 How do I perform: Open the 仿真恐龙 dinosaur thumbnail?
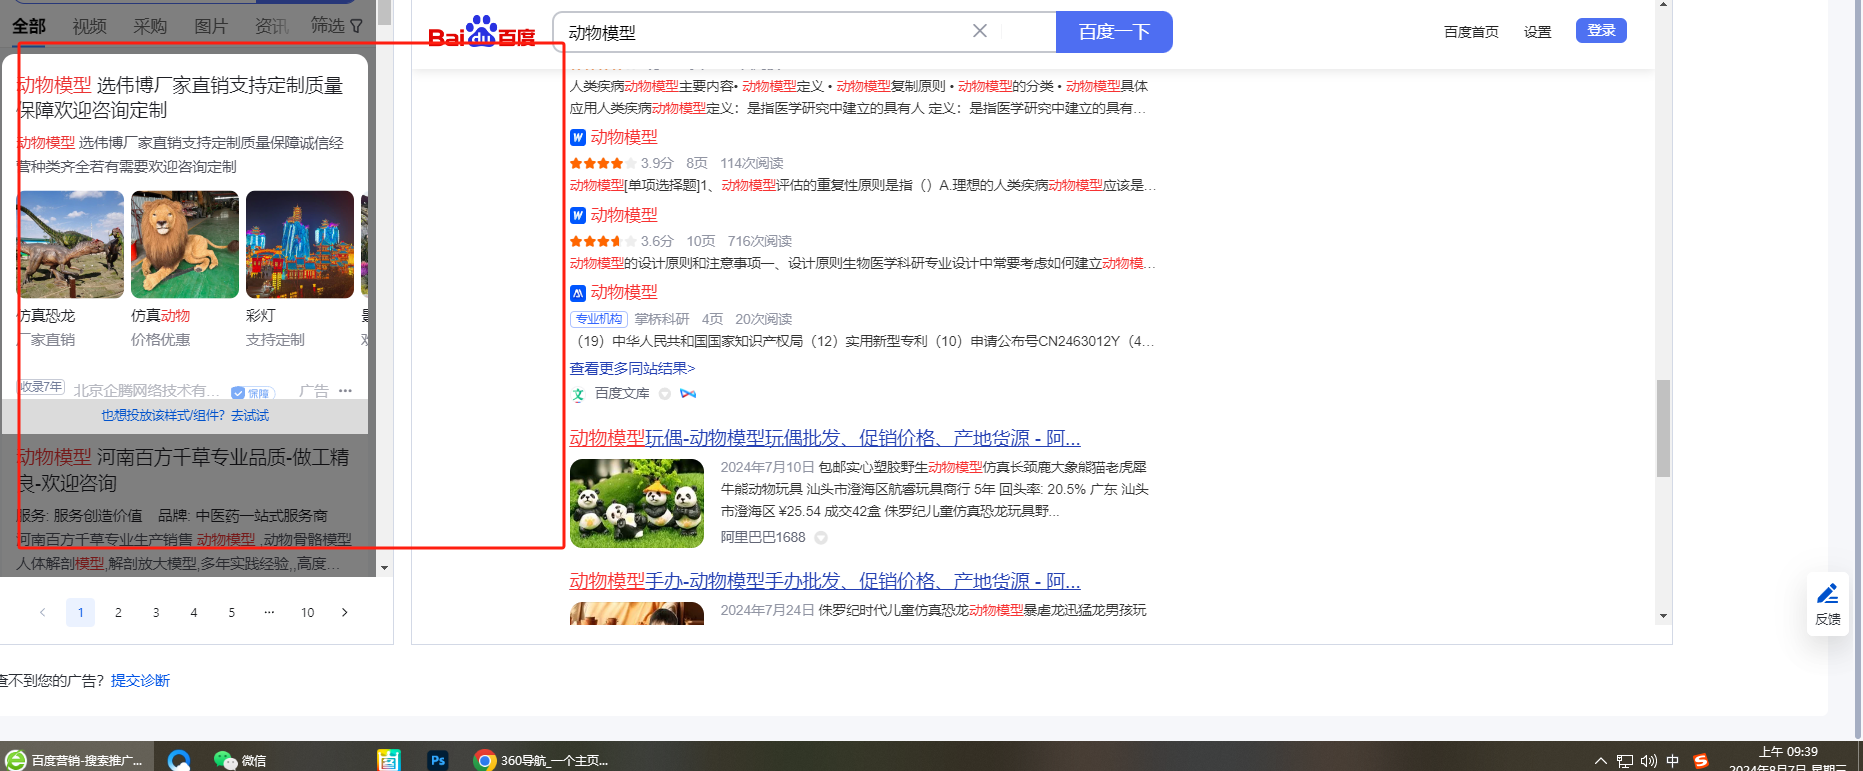coord(70,244)
